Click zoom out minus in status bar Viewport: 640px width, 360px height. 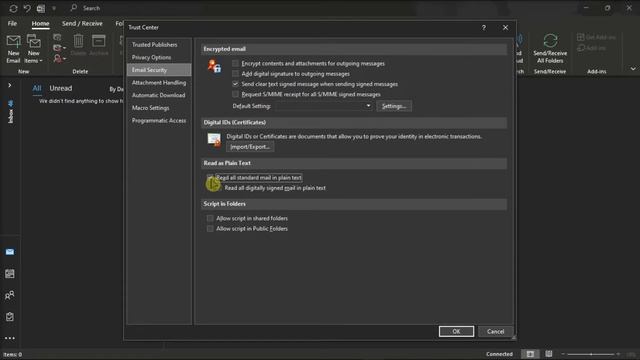(563, 354)
